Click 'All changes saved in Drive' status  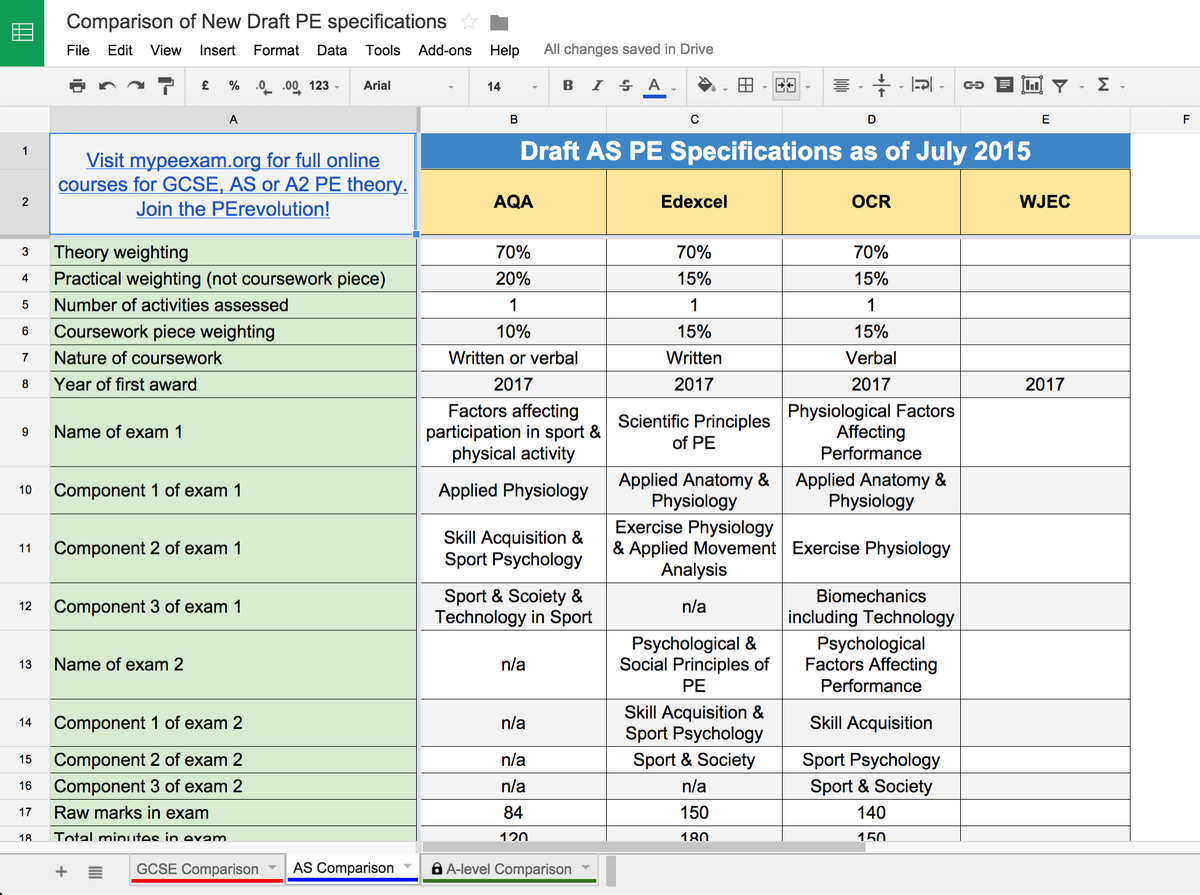click(x=629, y=49)
